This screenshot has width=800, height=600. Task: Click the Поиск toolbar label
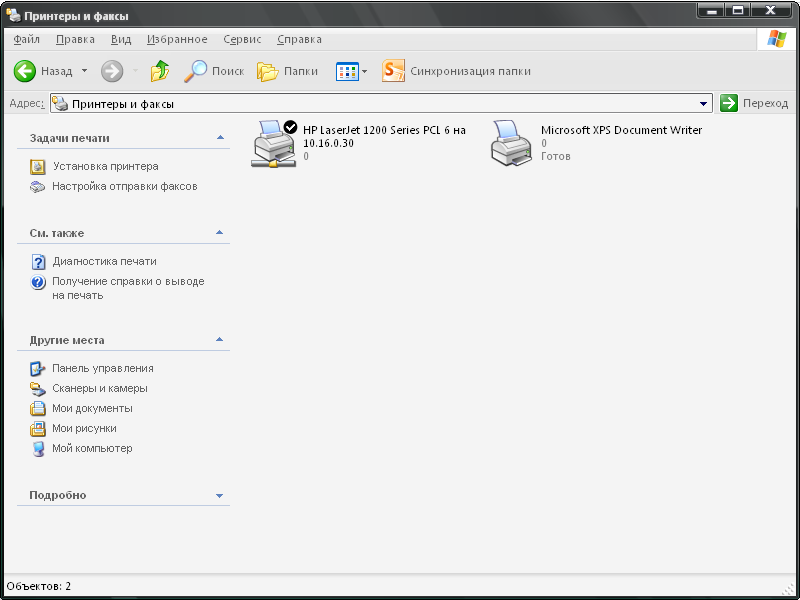click(x=228, y=71)
